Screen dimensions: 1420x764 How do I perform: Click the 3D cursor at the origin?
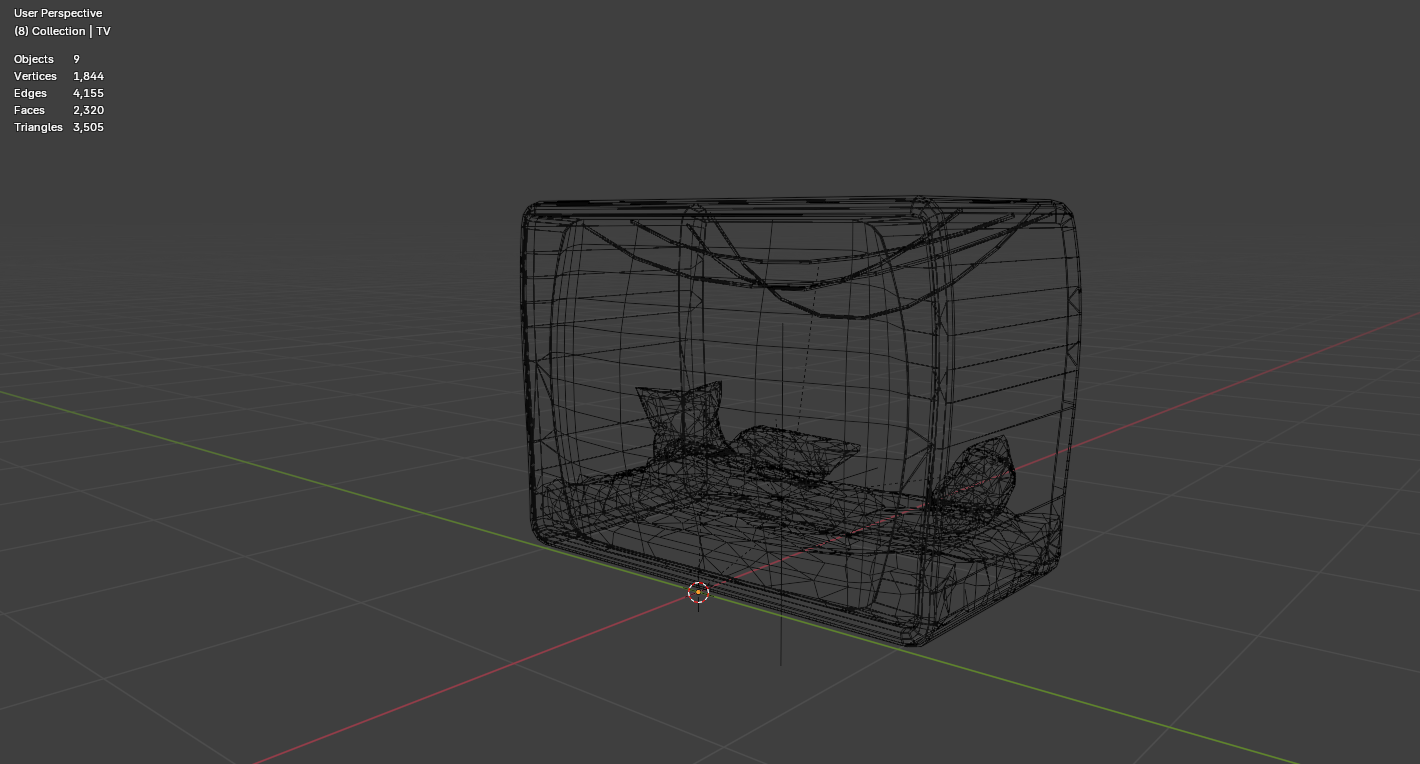[698, 592]
